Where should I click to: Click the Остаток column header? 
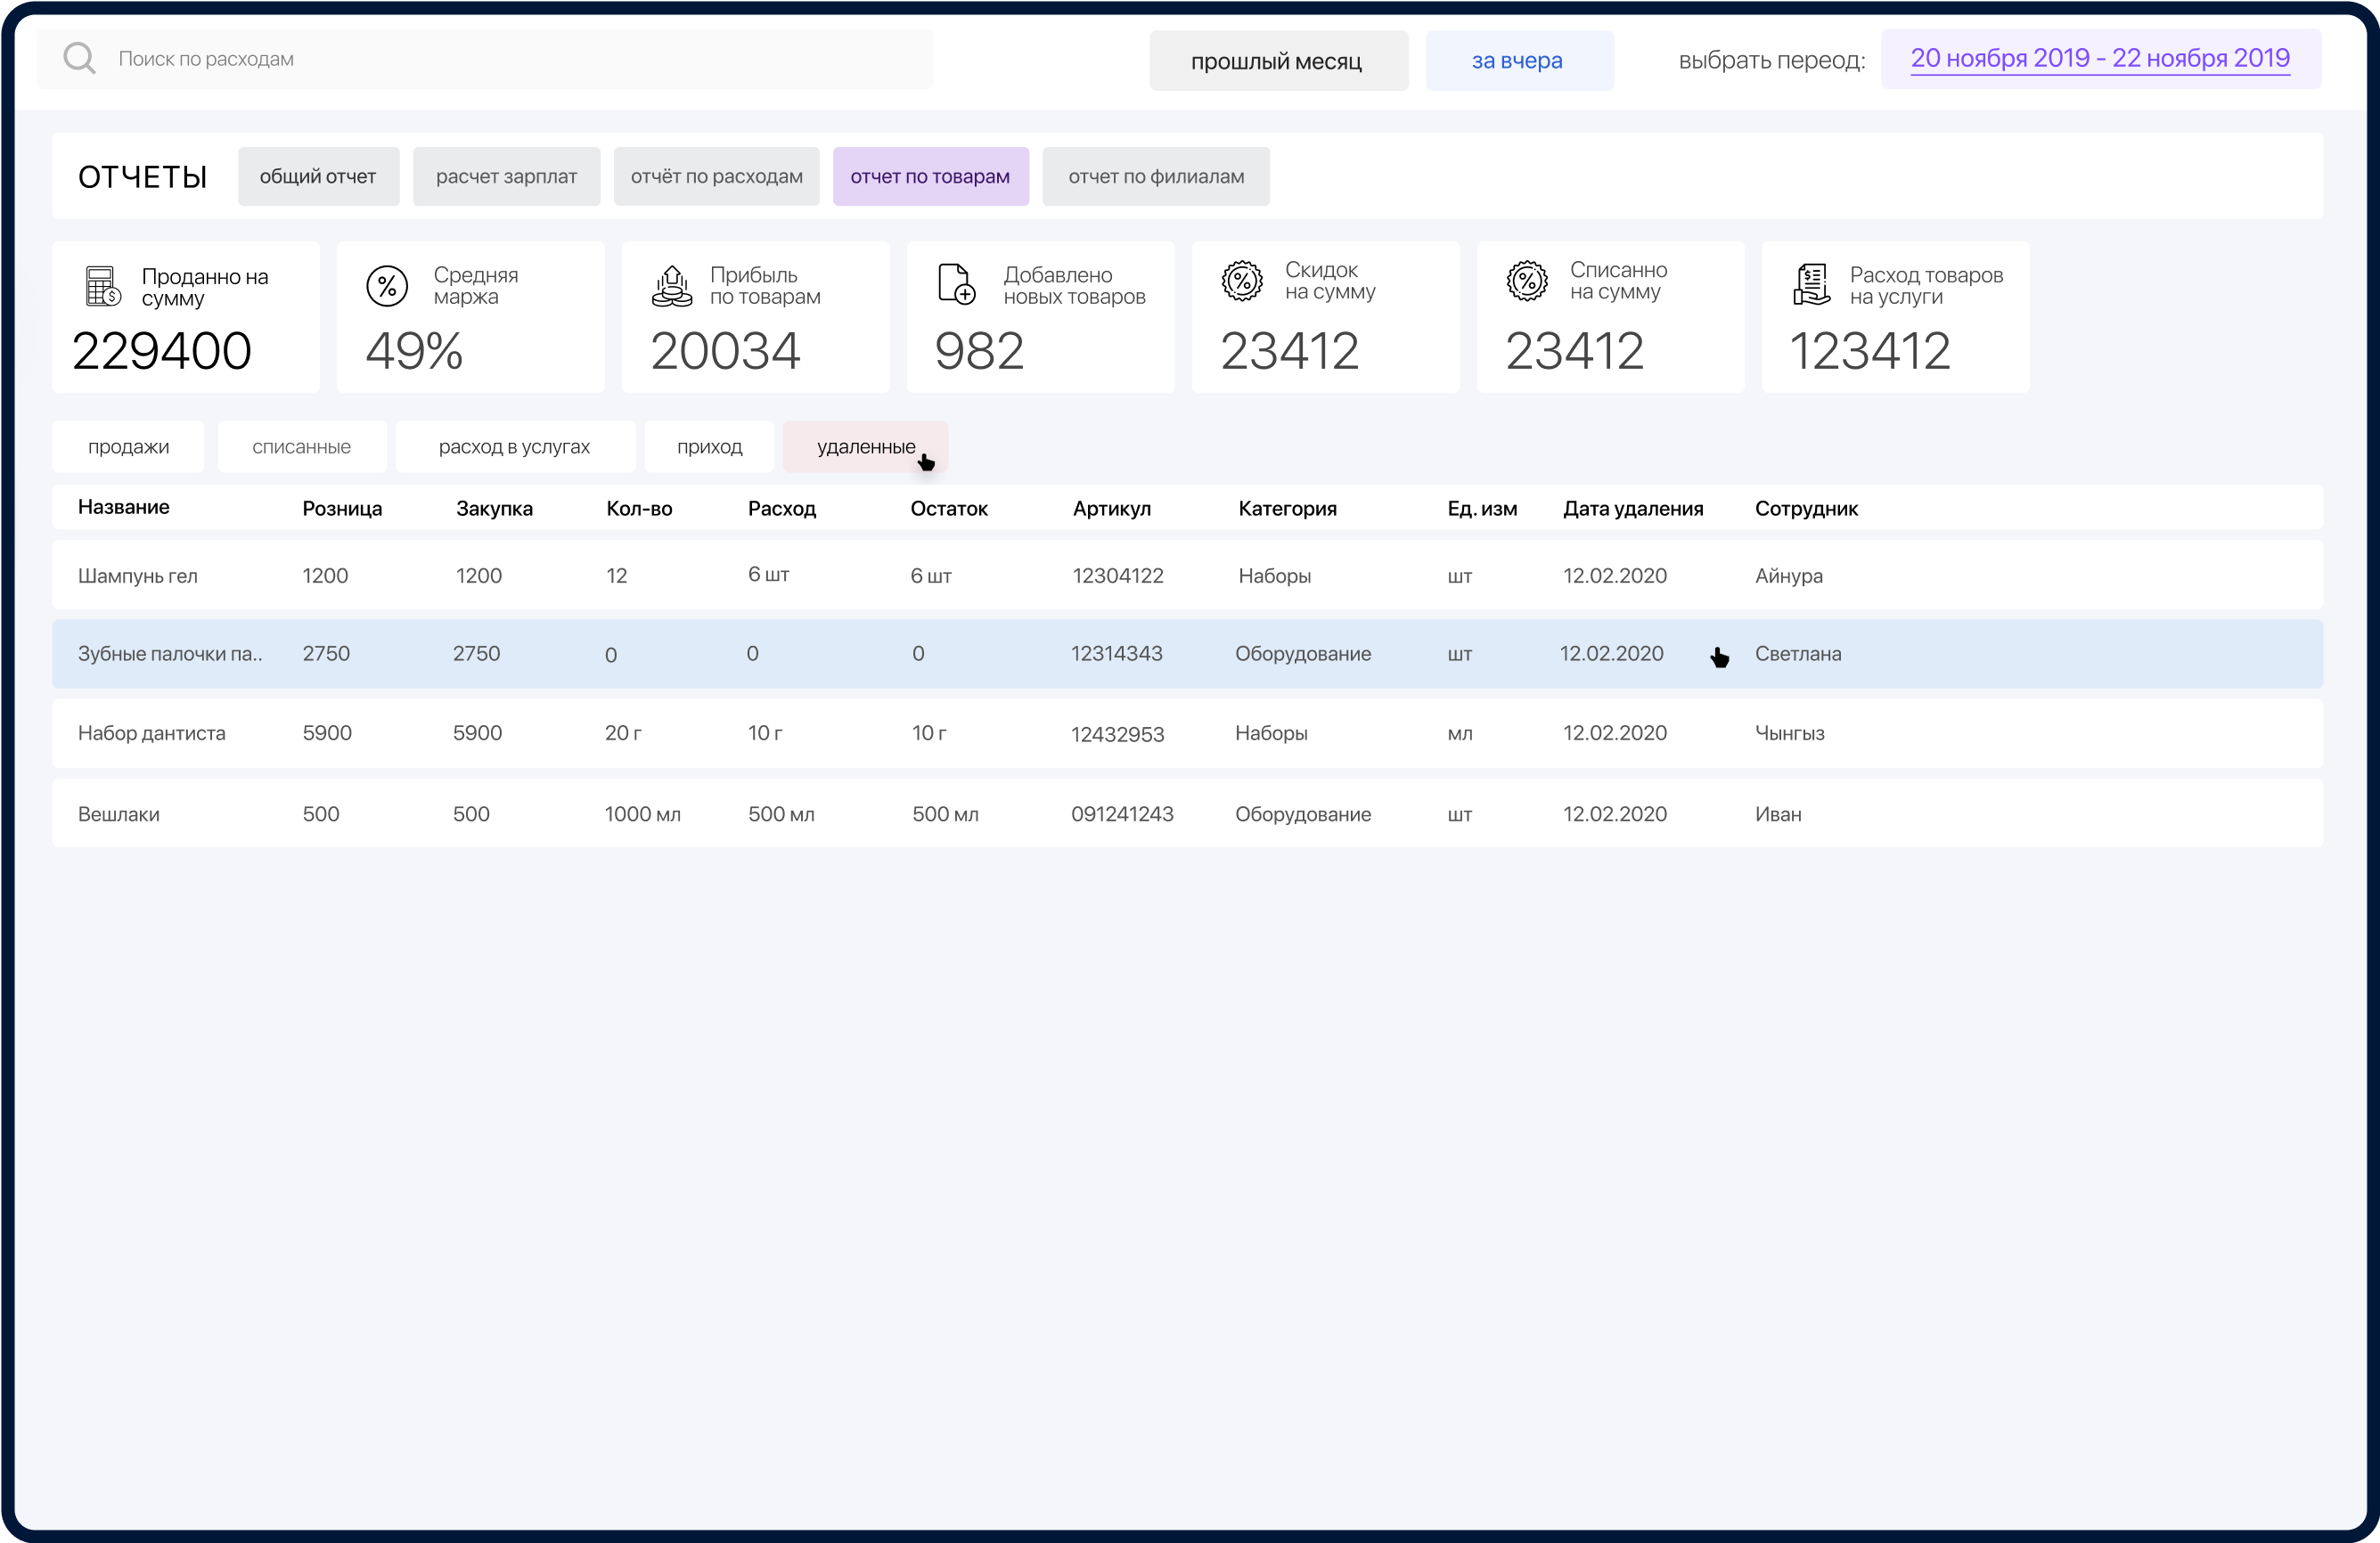tap(949, 508)
